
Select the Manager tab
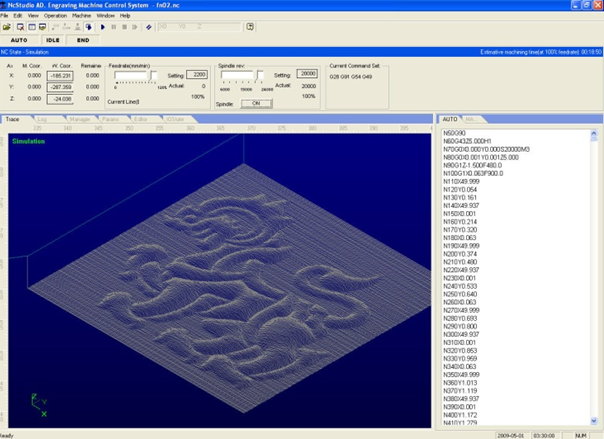click(80, 119)
